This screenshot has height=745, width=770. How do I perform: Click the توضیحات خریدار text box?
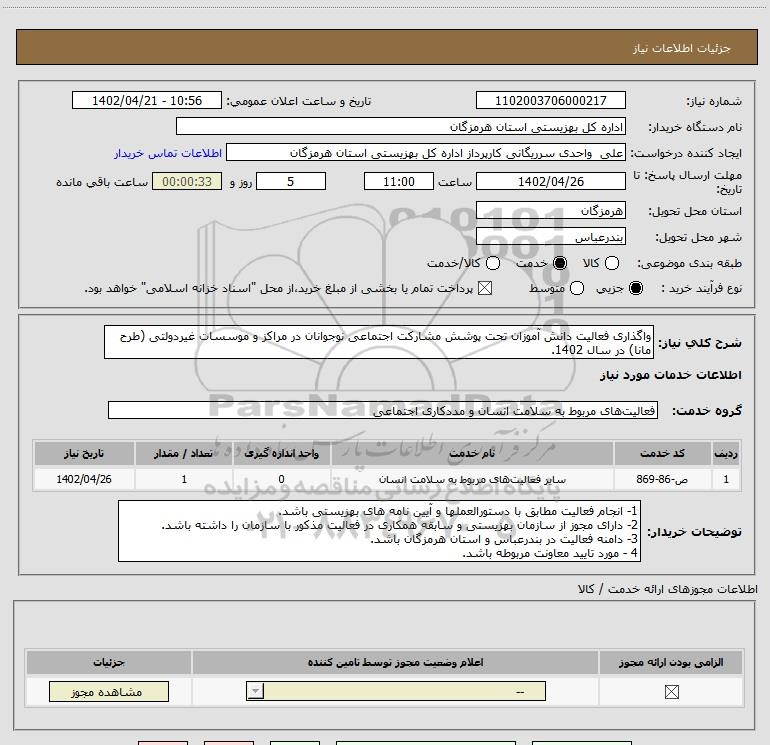tap(380, 531)
